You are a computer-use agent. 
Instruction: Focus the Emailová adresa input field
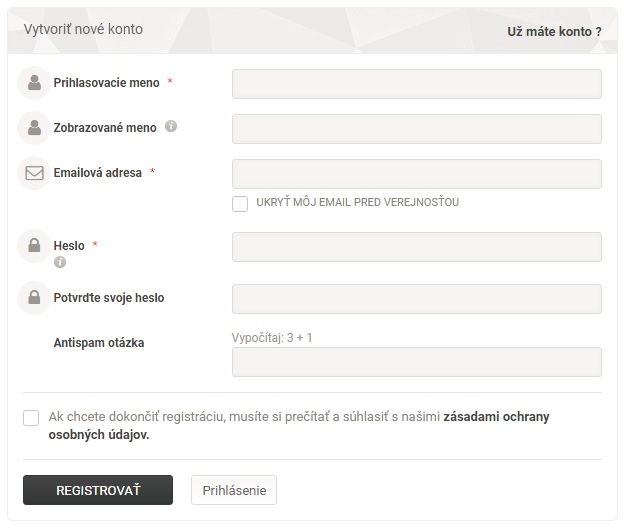(417, 174)
